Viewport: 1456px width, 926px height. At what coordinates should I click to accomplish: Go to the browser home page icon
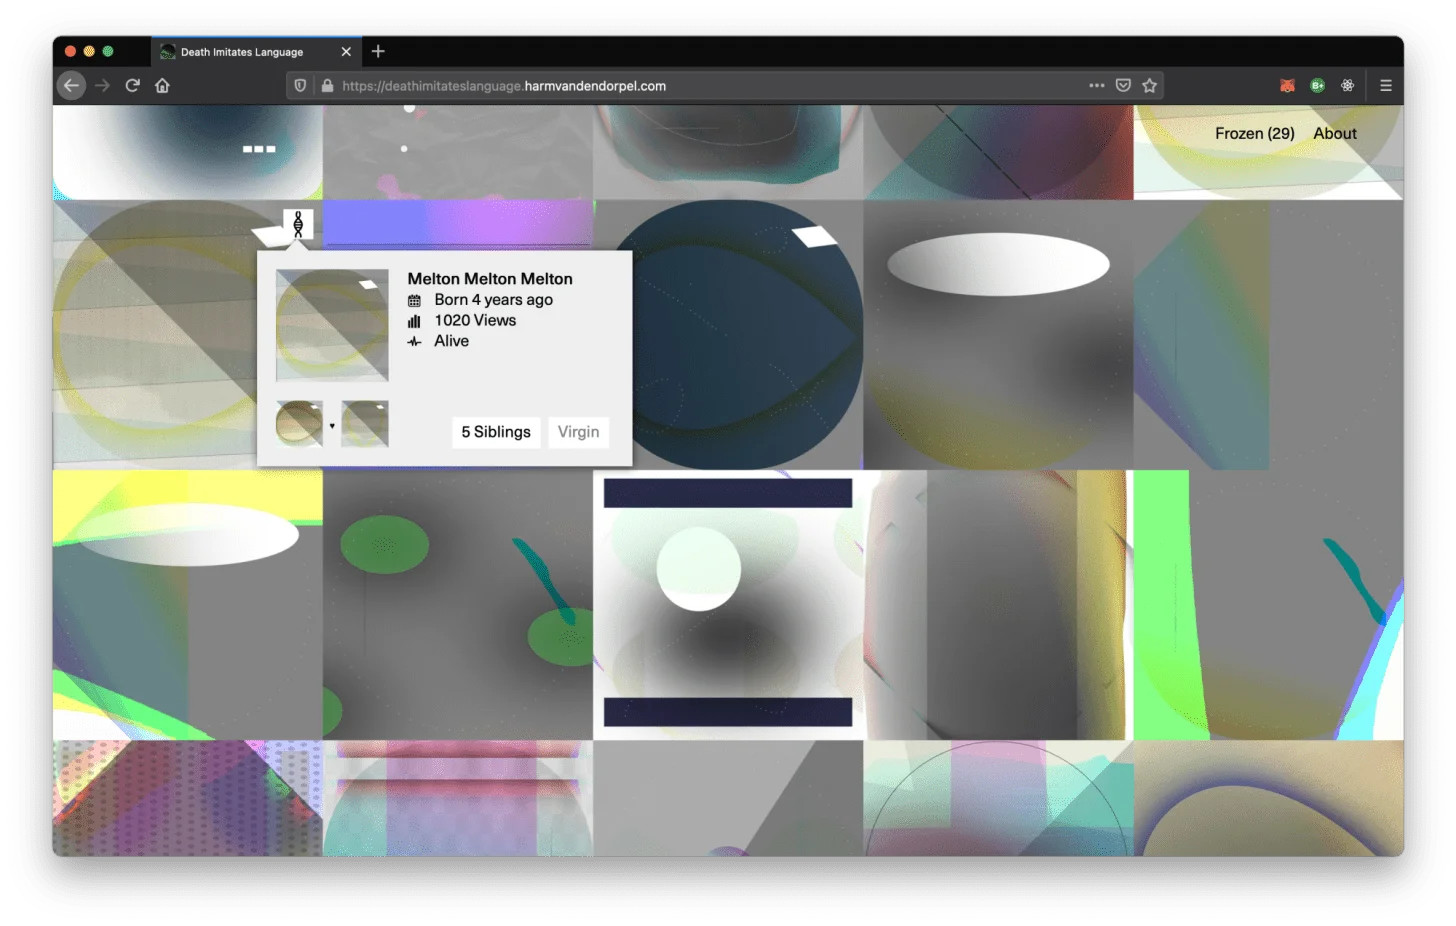(x=162, y=86)
